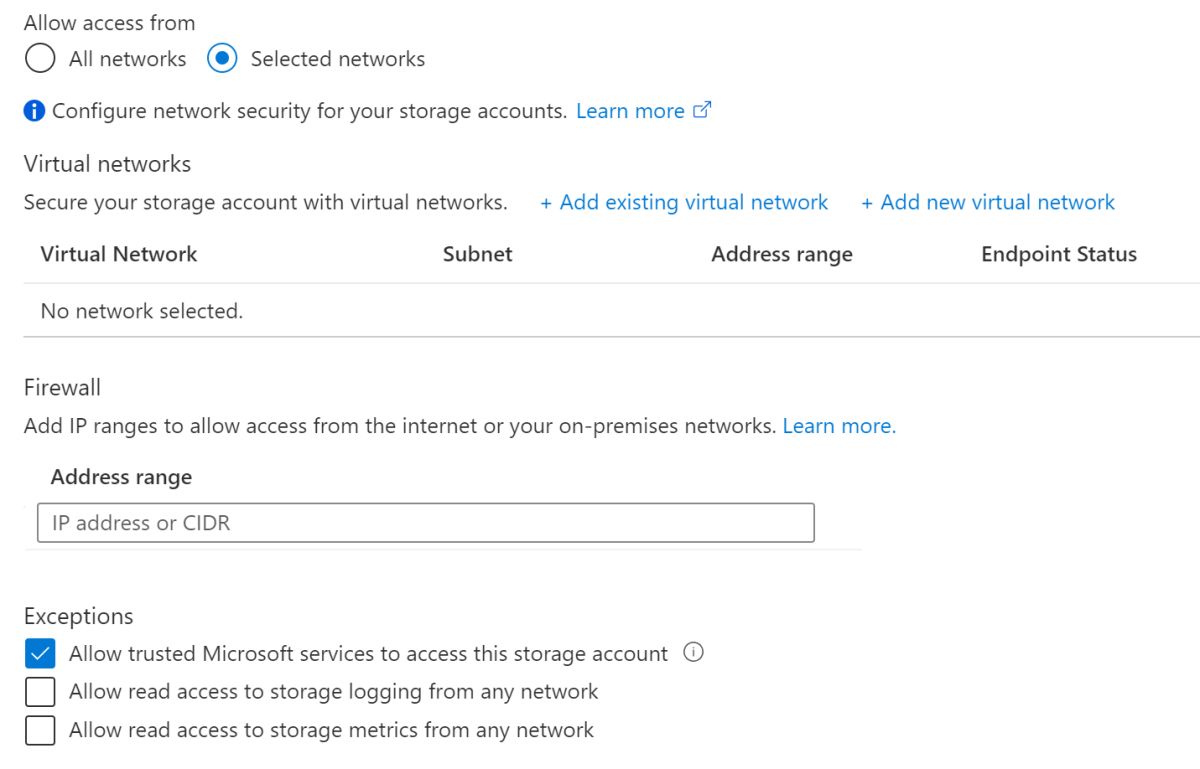Click Add existing virtual network
Screen dimensions: 1200x769
(x=684, y=203)
